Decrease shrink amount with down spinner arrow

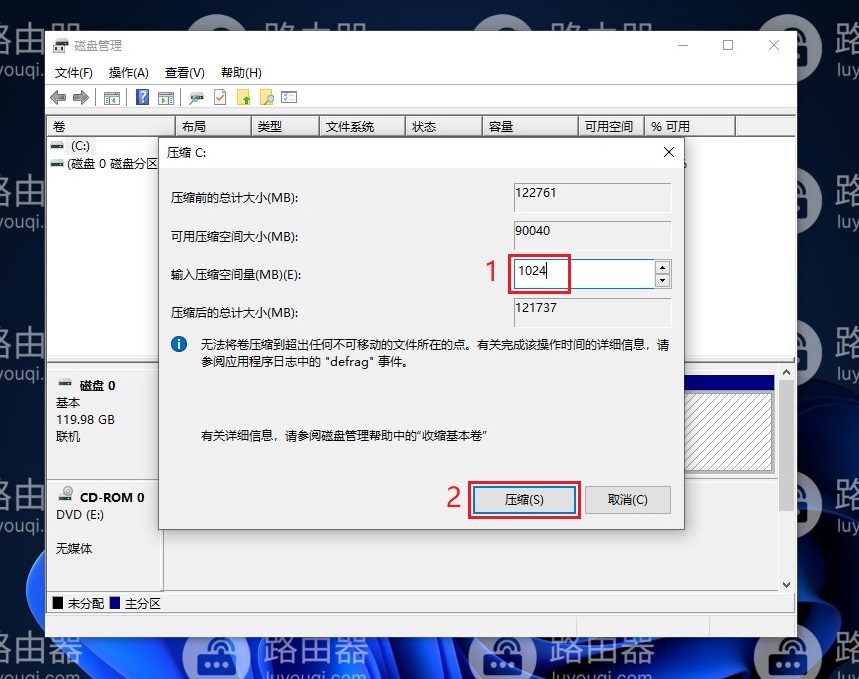pos(663,281)
